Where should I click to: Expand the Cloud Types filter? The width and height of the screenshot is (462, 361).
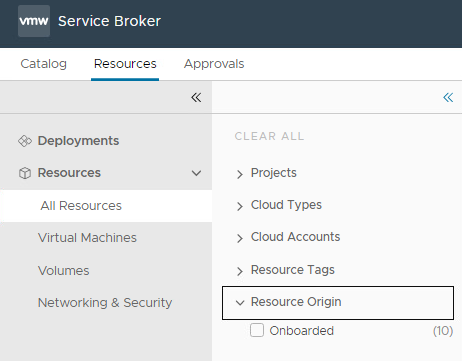click(240, 206)
